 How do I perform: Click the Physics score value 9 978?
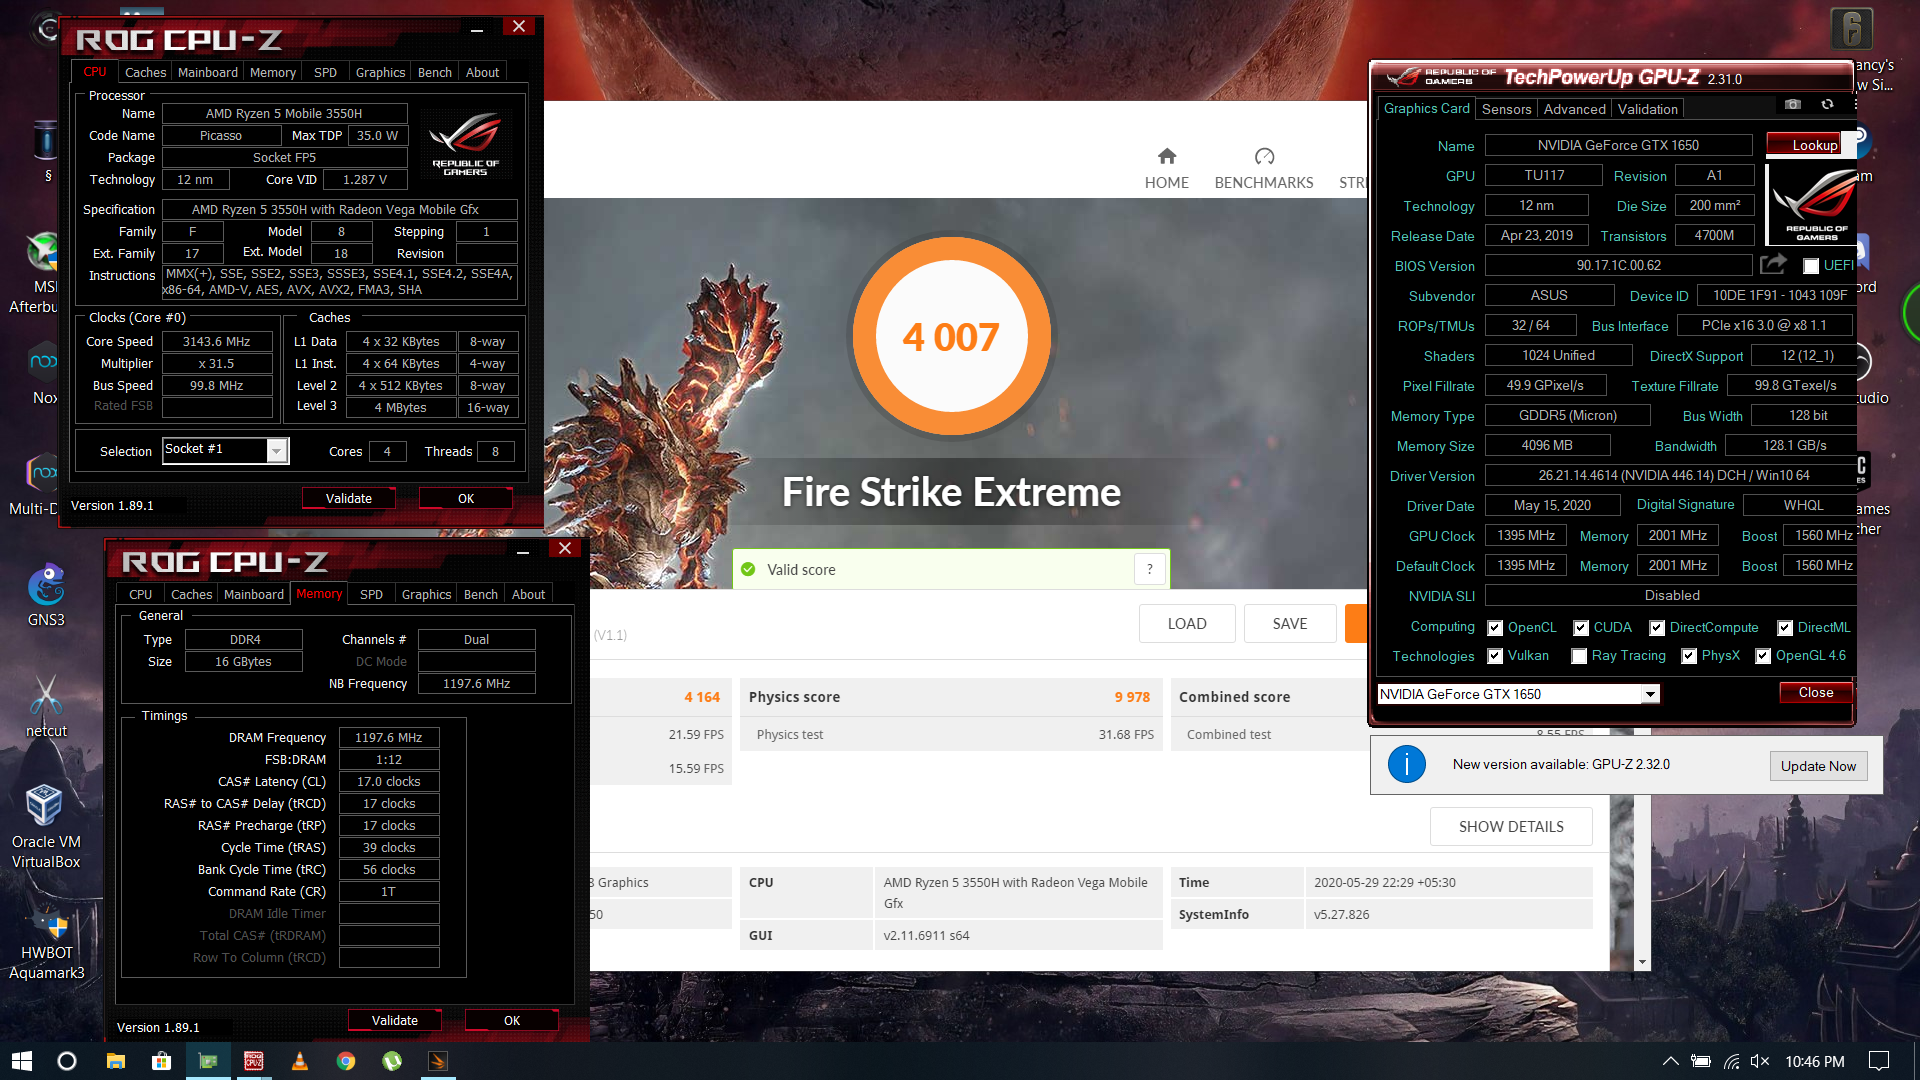point(1132,697)
